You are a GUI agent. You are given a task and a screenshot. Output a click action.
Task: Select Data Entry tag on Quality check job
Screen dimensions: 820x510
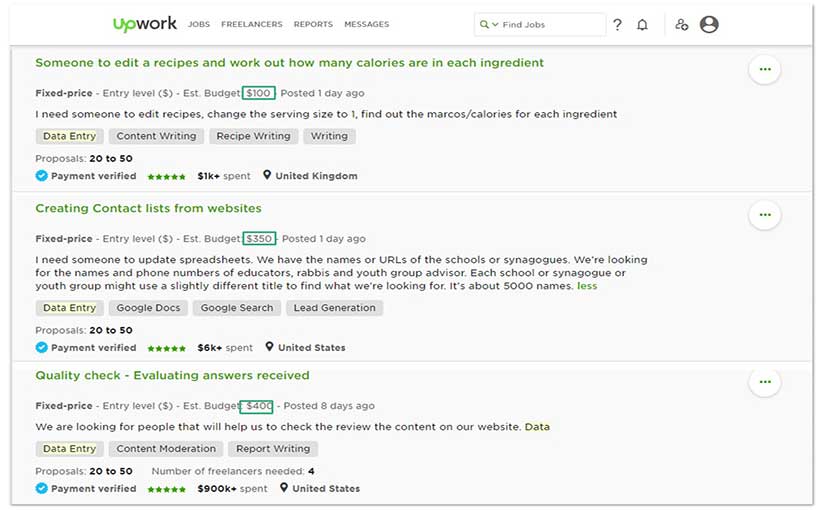coord(70,449)
